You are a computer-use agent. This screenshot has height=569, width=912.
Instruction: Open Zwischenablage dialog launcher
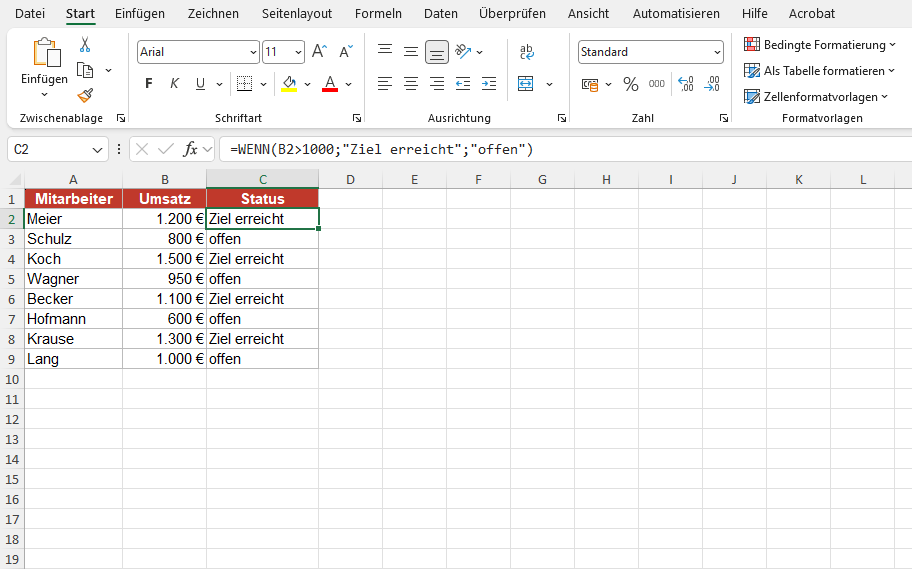point(121,118)
